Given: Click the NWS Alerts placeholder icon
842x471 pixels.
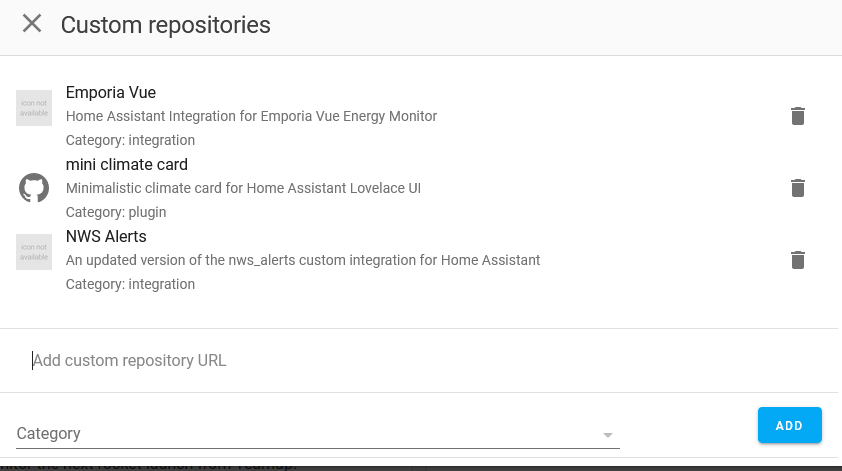Looking at the screenshot, I should [x=34, y=252].
